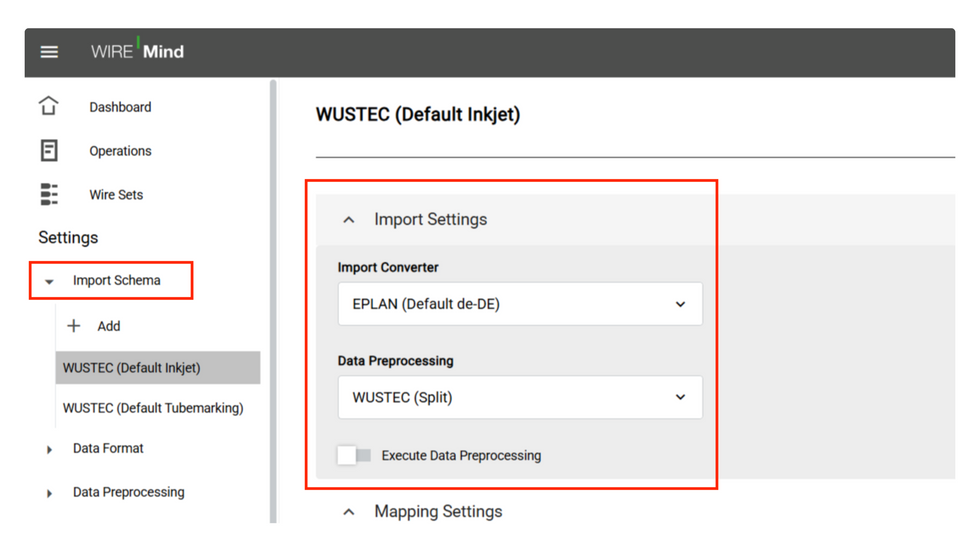Screen dimensions: 980x551
Task: Click the Operations document icon
Action: [49, 151]
